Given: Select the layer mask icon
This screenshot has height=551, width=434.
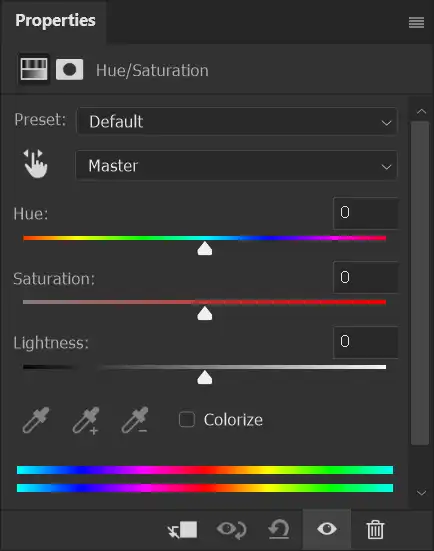Looking at the screenshot, I should (70, 70).
